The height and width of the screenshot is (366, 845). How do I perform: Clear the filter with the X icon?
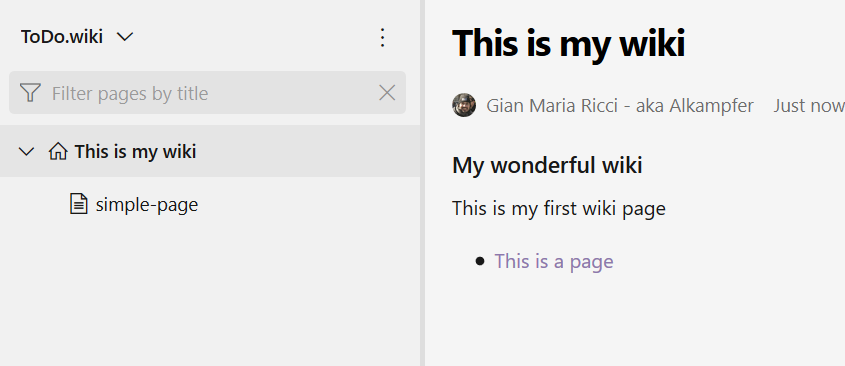click(387, 93)
